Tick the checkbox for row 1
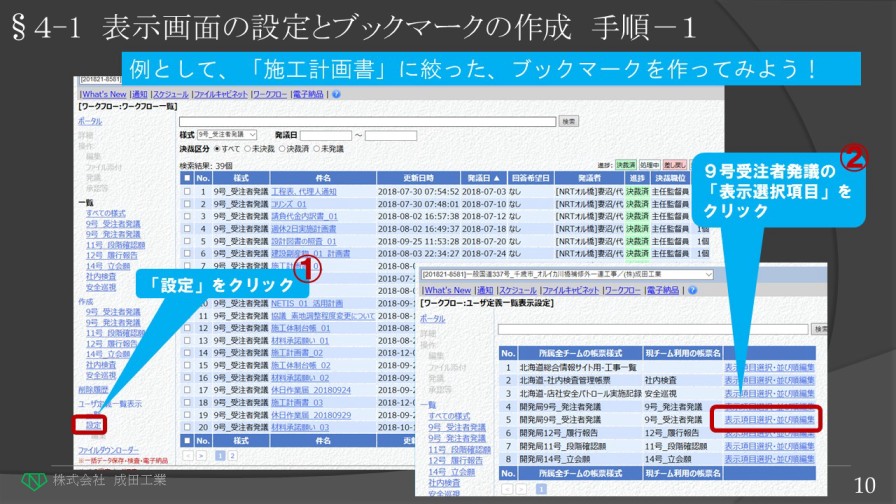 pos(186,191)
